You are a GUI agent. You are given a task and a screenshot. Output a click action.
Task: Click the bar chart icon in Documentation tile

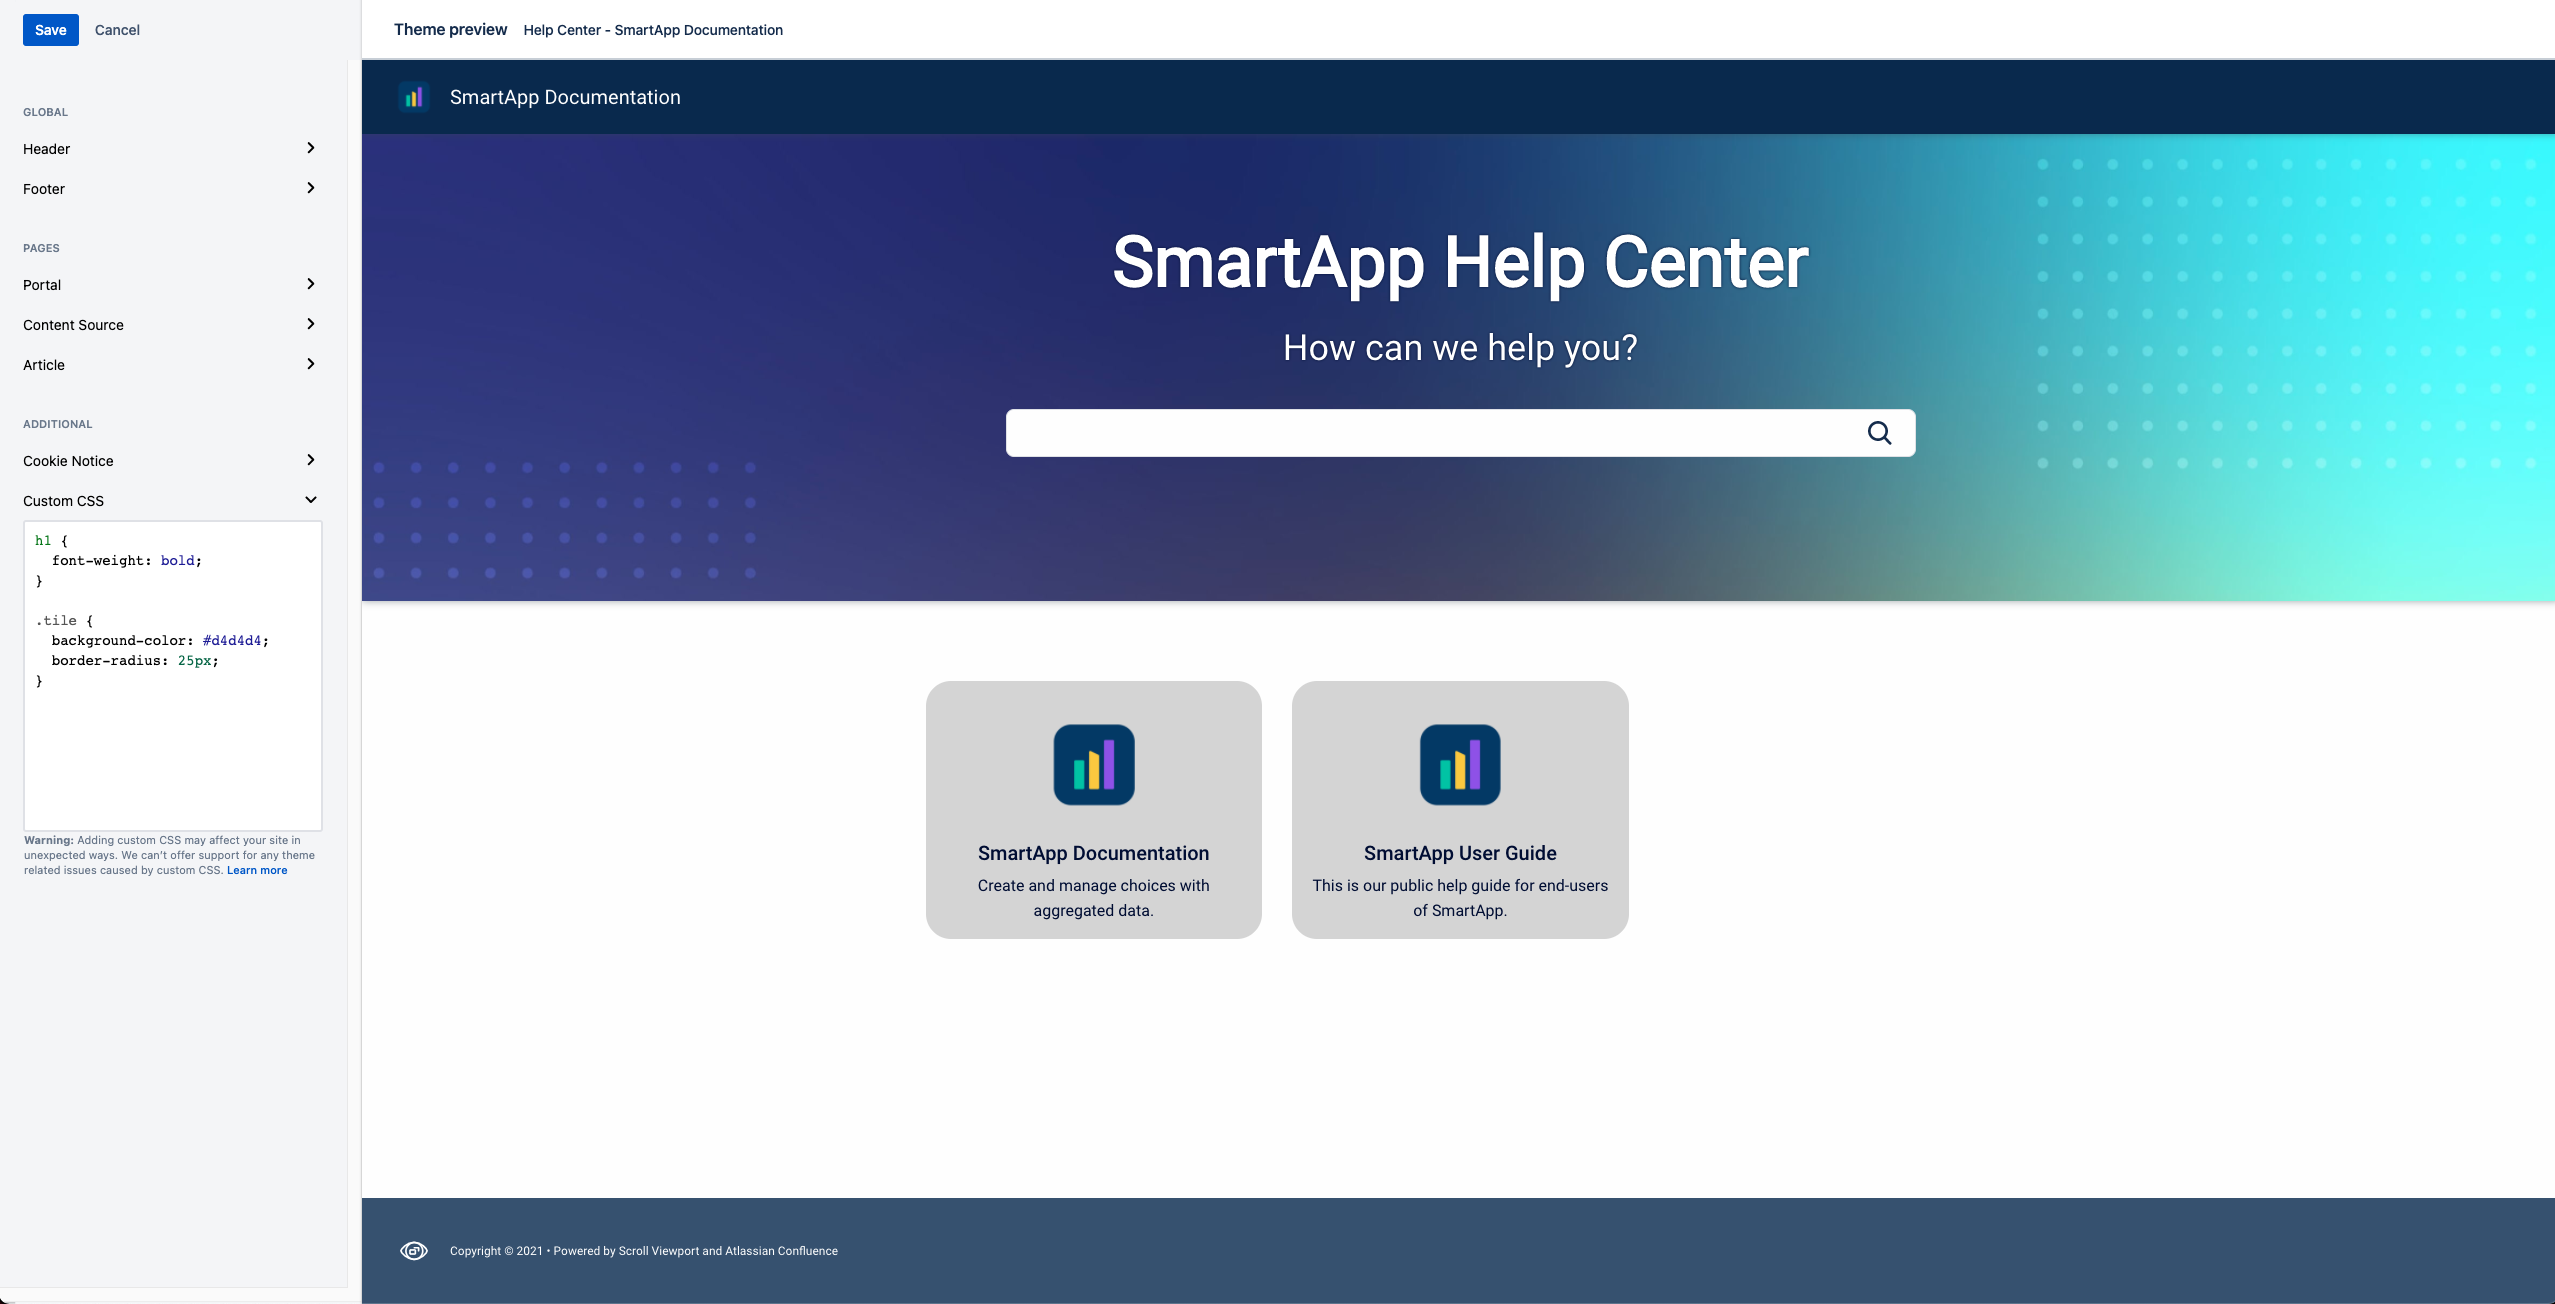(1094, 763)
